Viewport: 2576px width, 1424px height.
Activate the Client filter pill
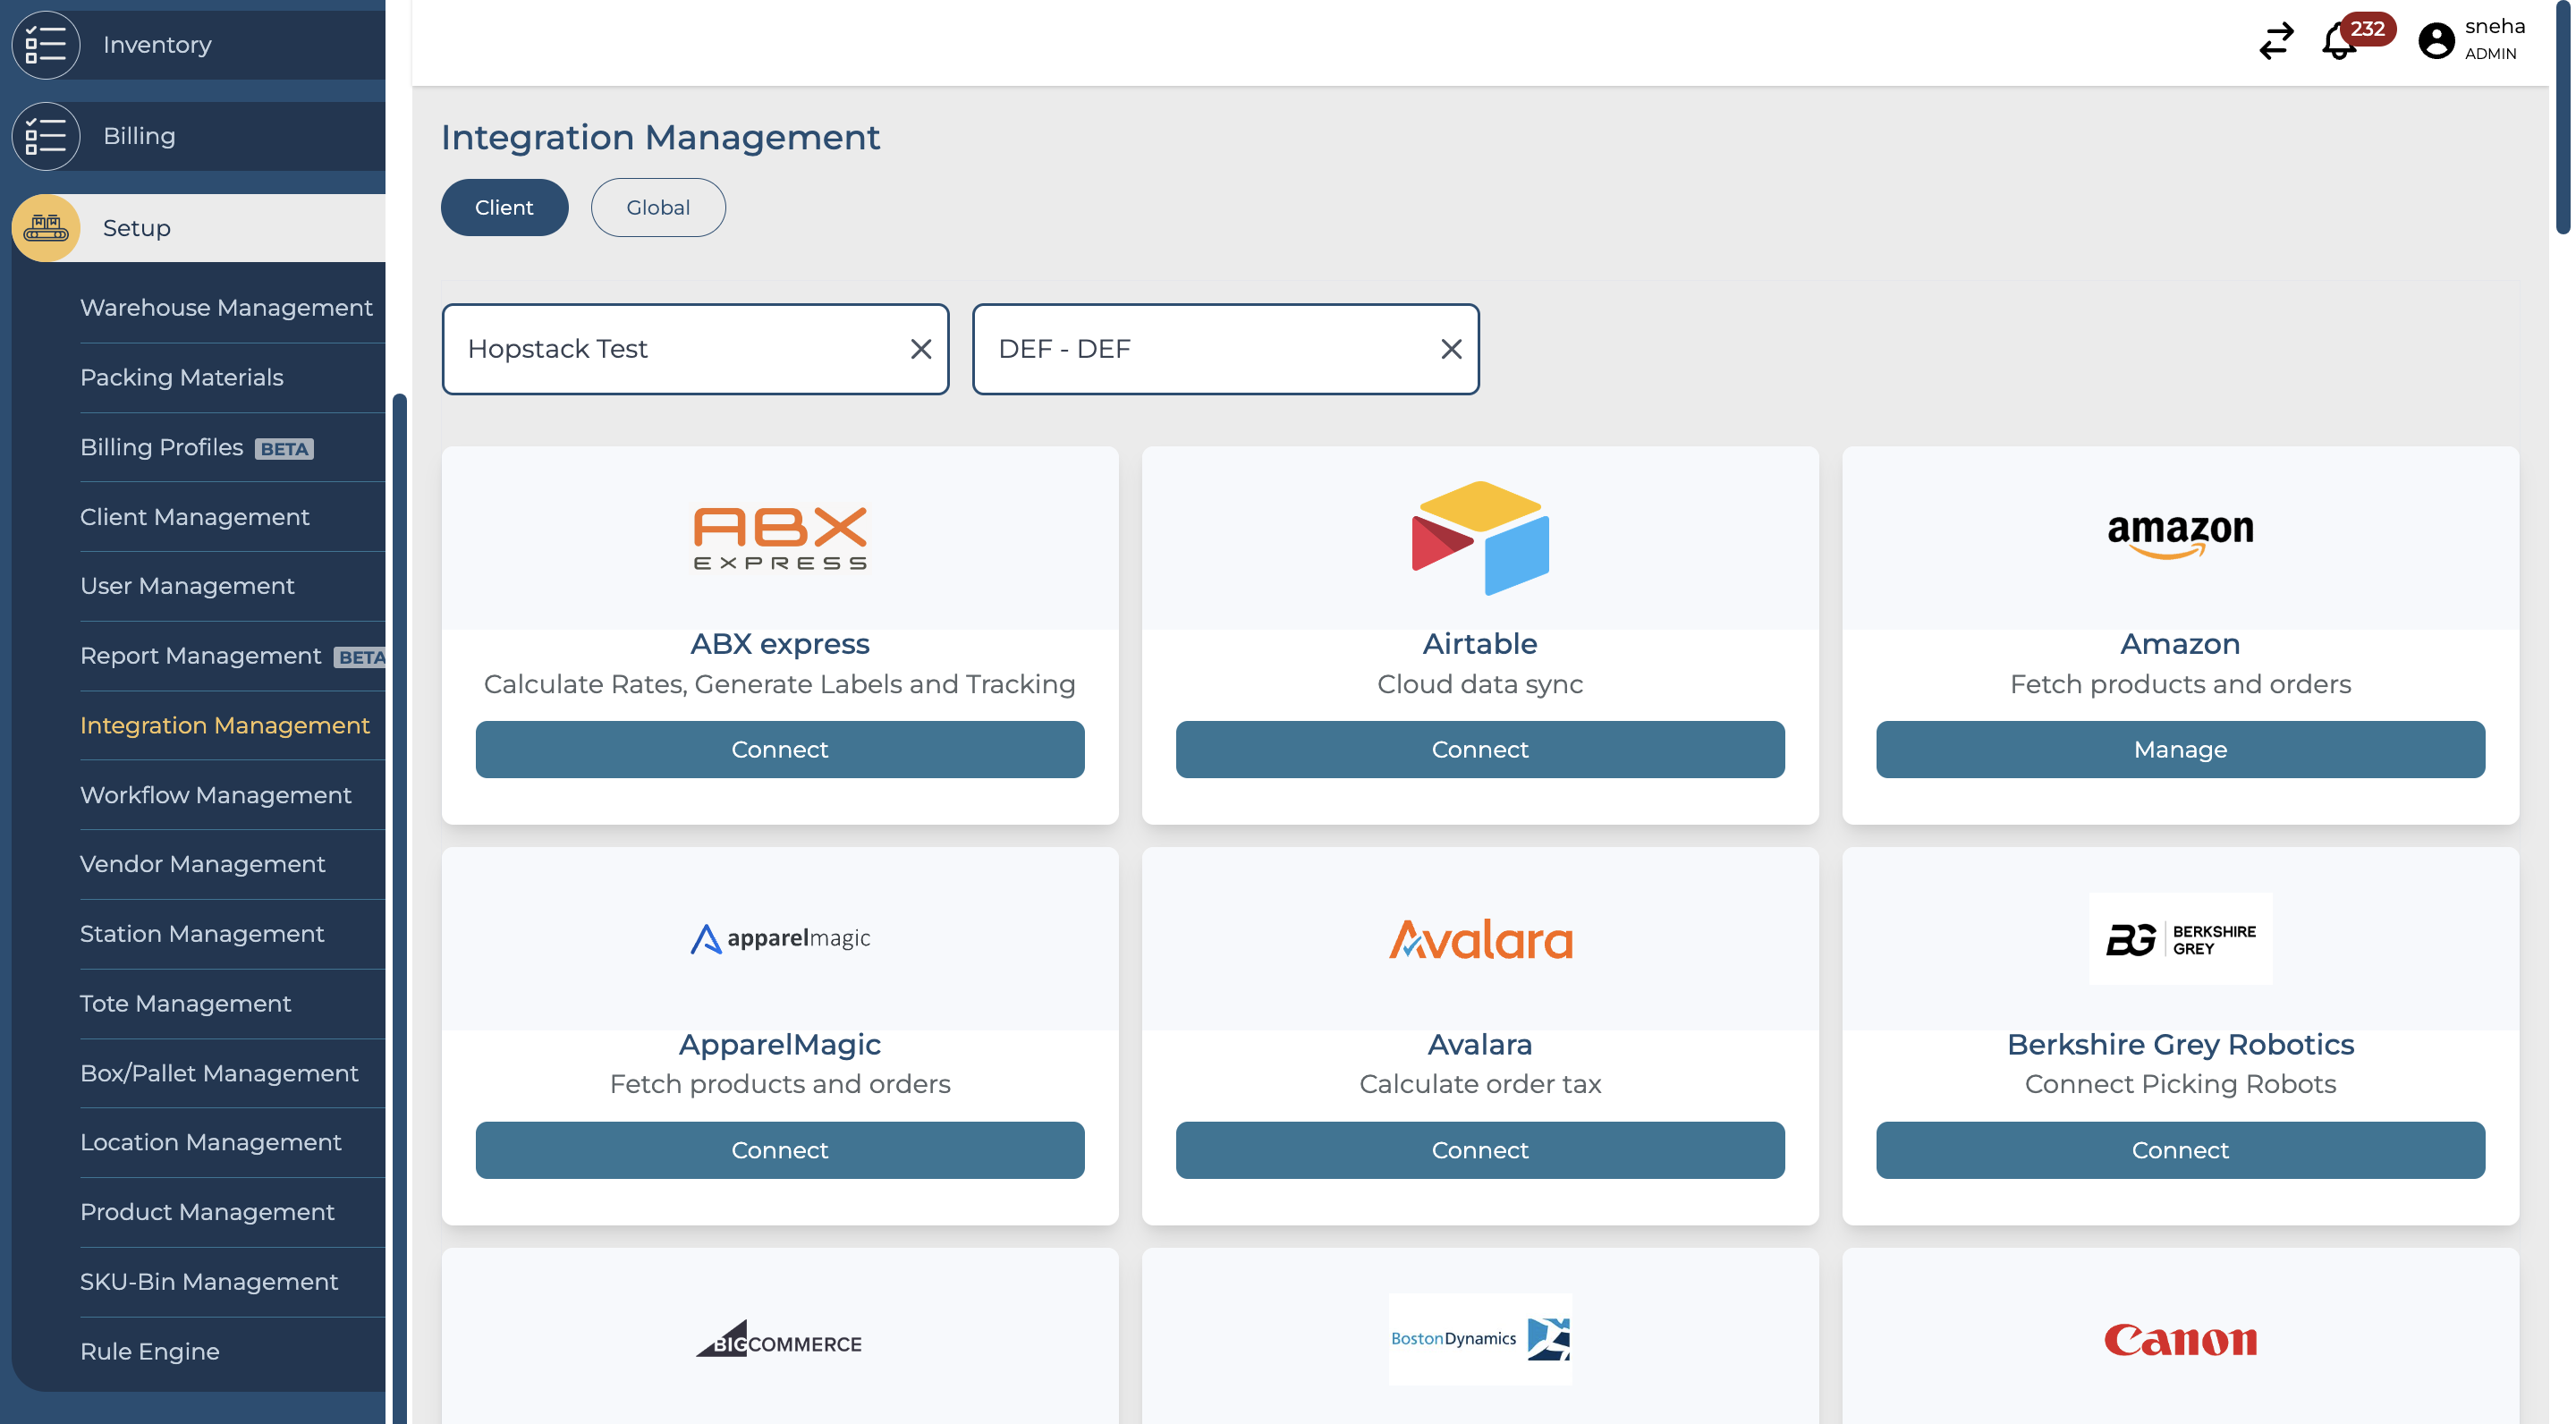[x=504, y=207]
